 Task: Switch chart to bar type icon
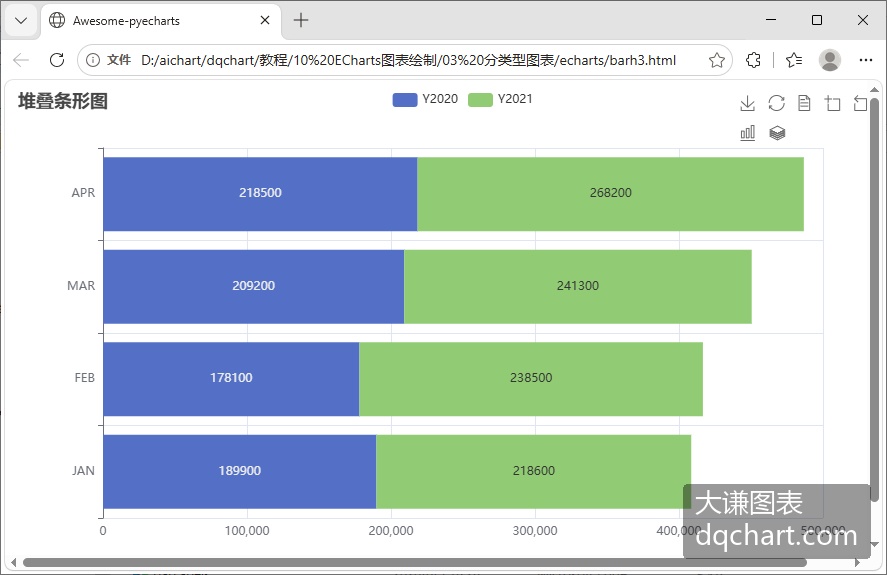[x=747, y=133]
